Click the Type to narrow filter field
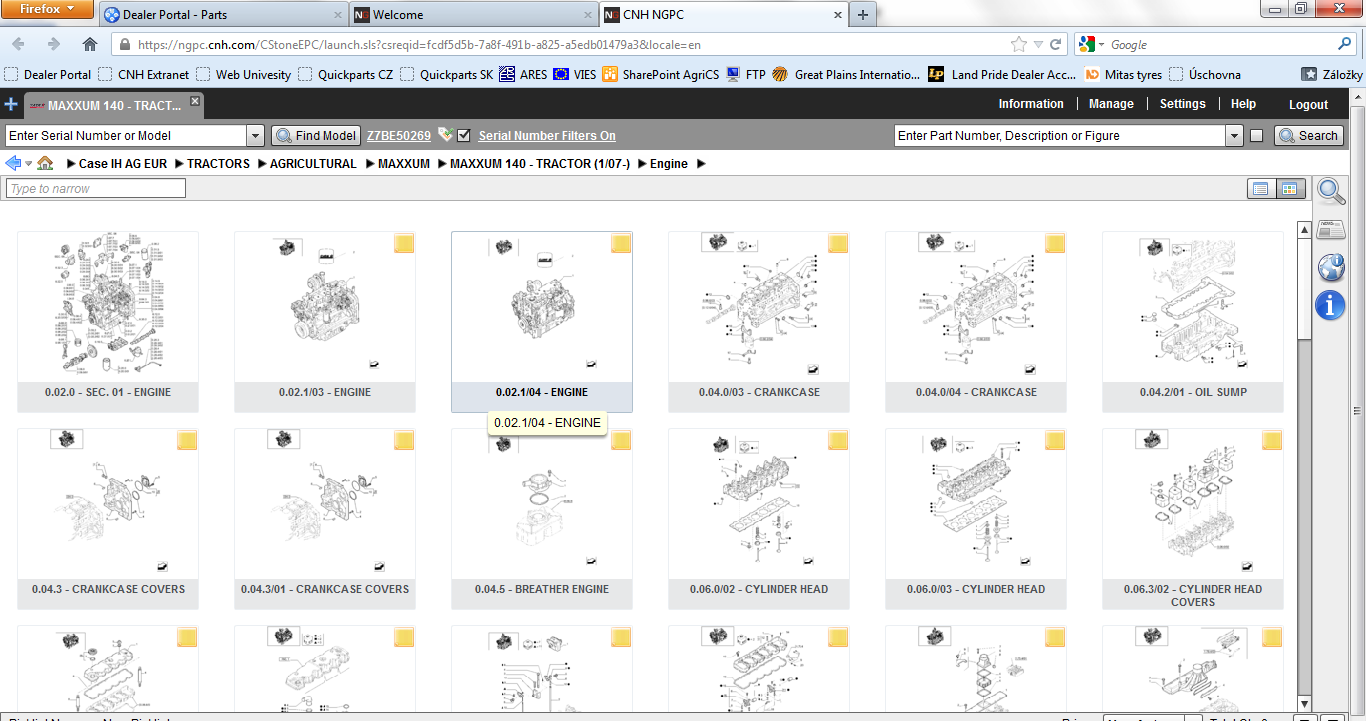This screenshot has height=721, width=1366. click(96, 188)
